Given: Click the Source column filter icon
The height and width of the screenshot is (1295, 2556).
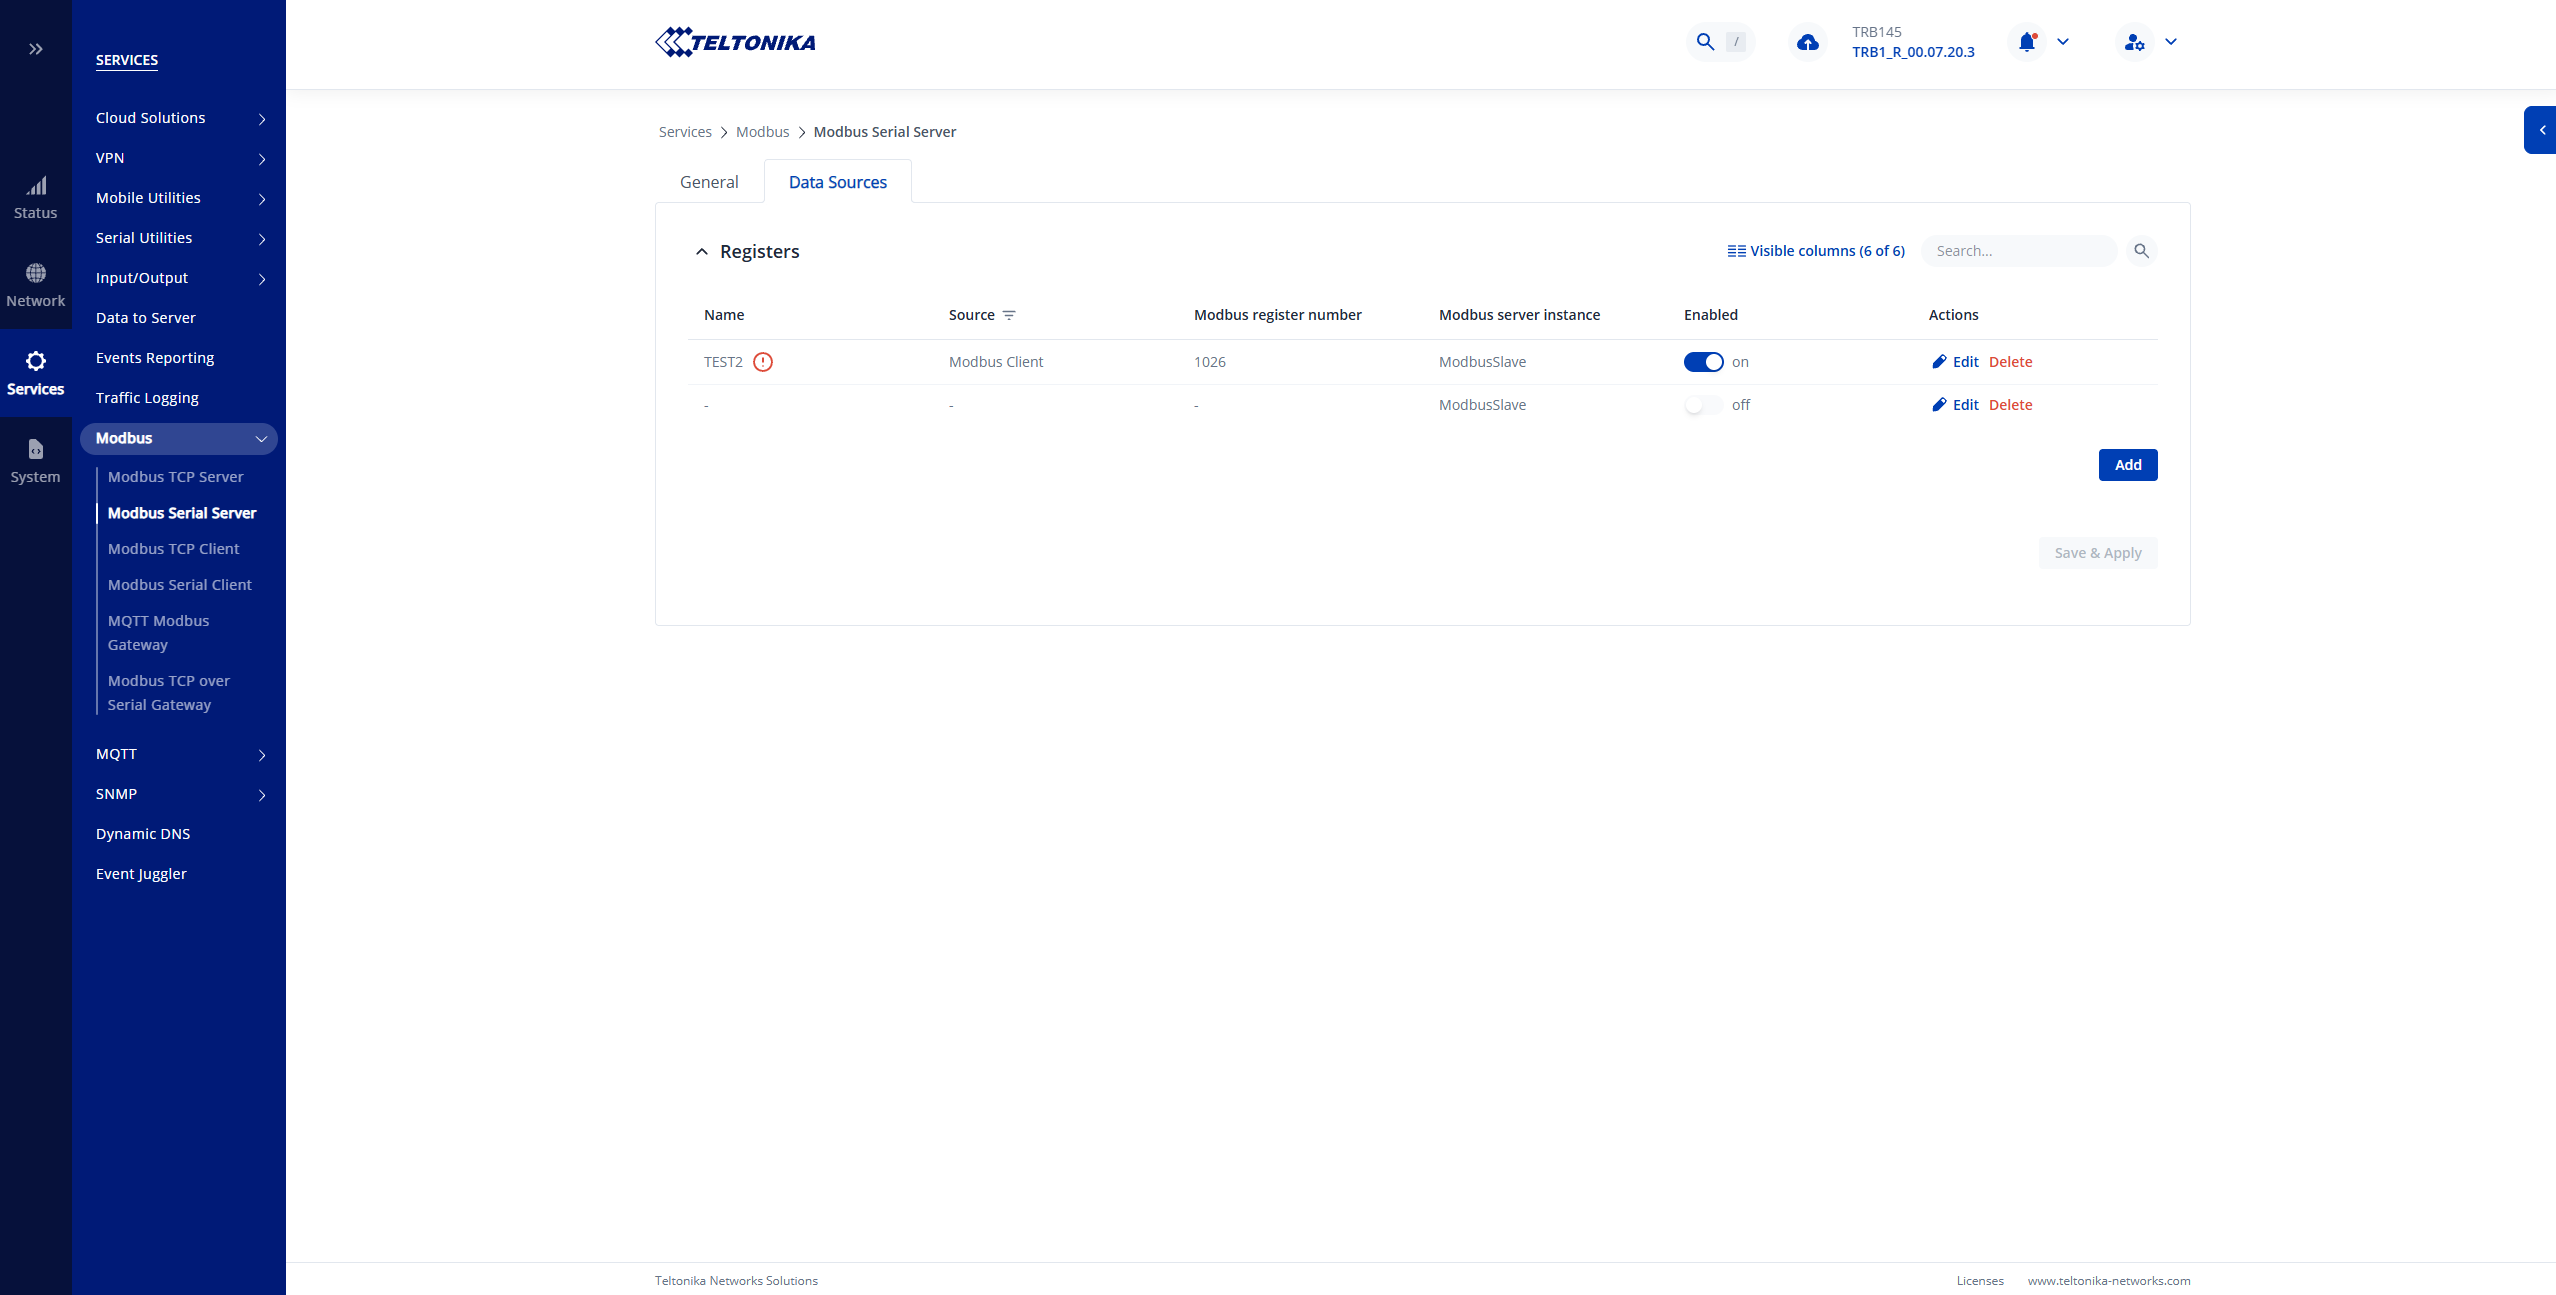Looking at the screenshot, I should pos(1009,315).
